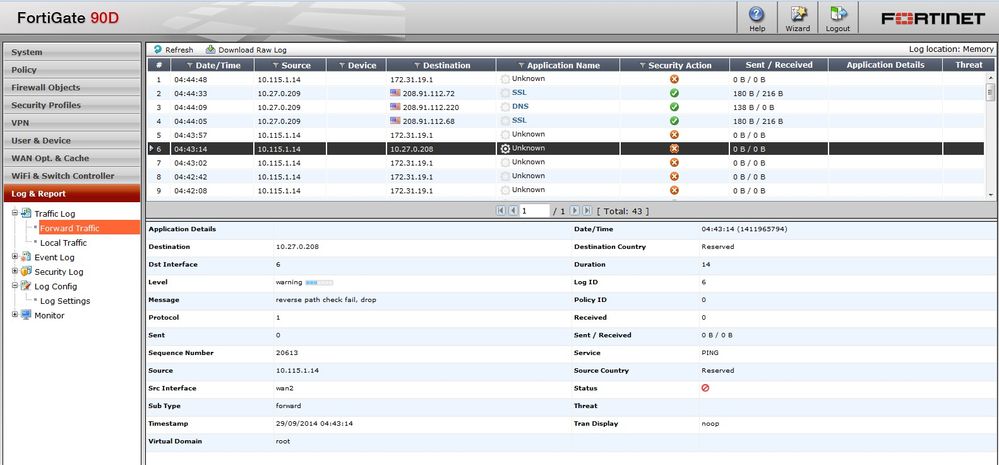Viewport: 999px width, 465px height.
Task: Click the Logout icon
Action: pos(838,14)
